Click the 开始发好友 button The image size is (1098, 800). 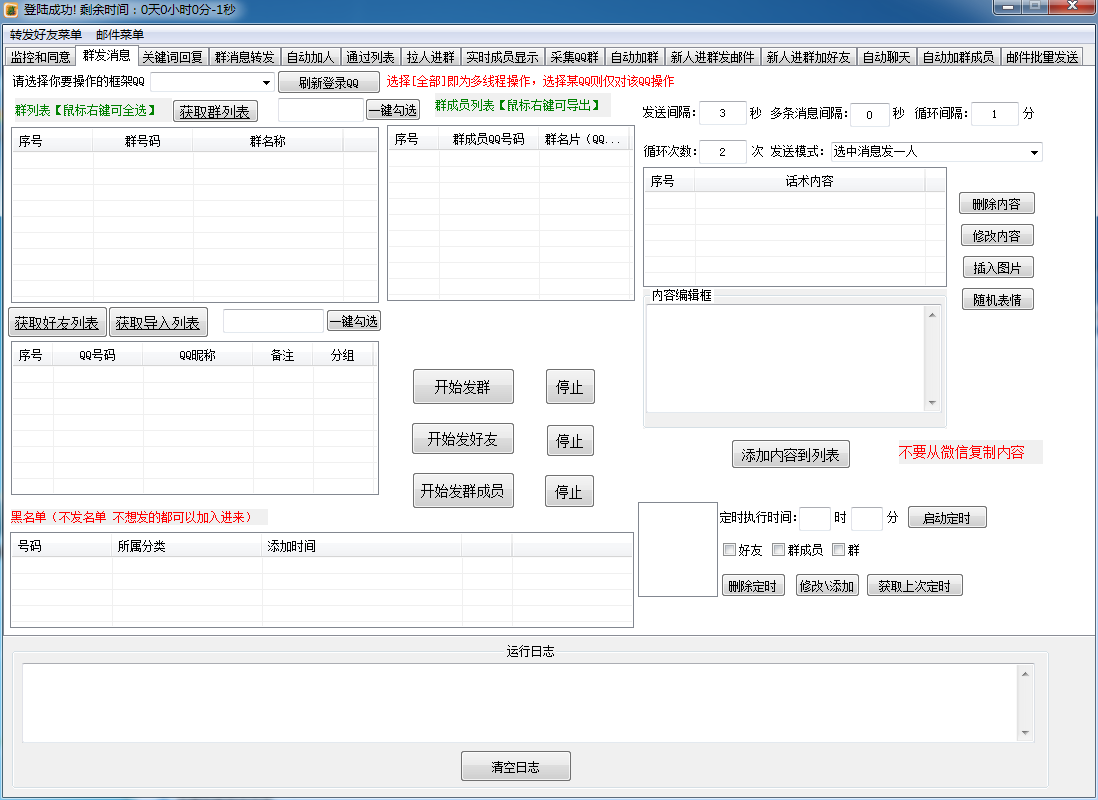tap(463, 439)
